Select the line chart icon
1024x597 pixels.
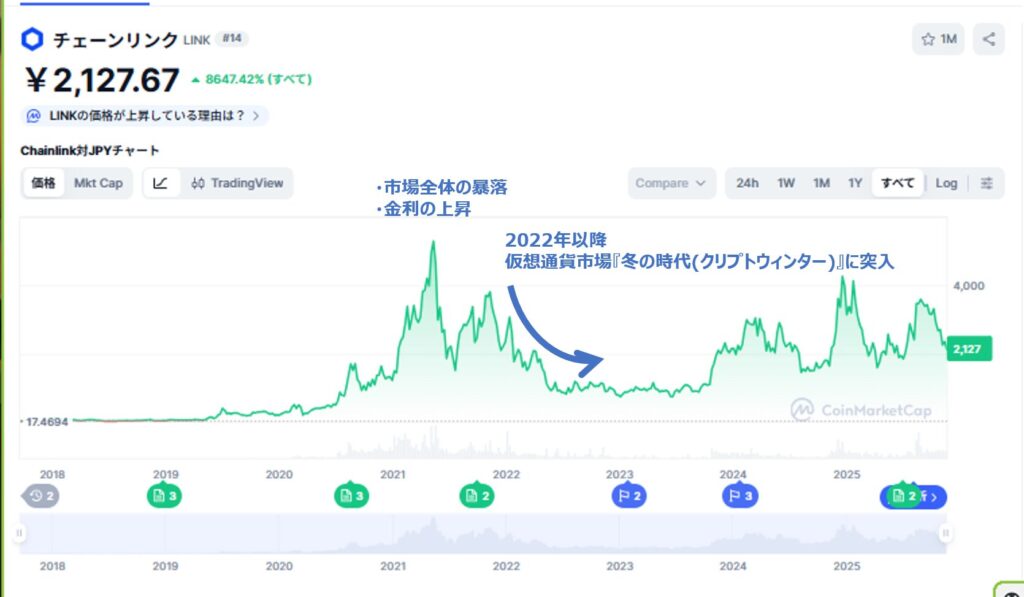coord(160,183)
